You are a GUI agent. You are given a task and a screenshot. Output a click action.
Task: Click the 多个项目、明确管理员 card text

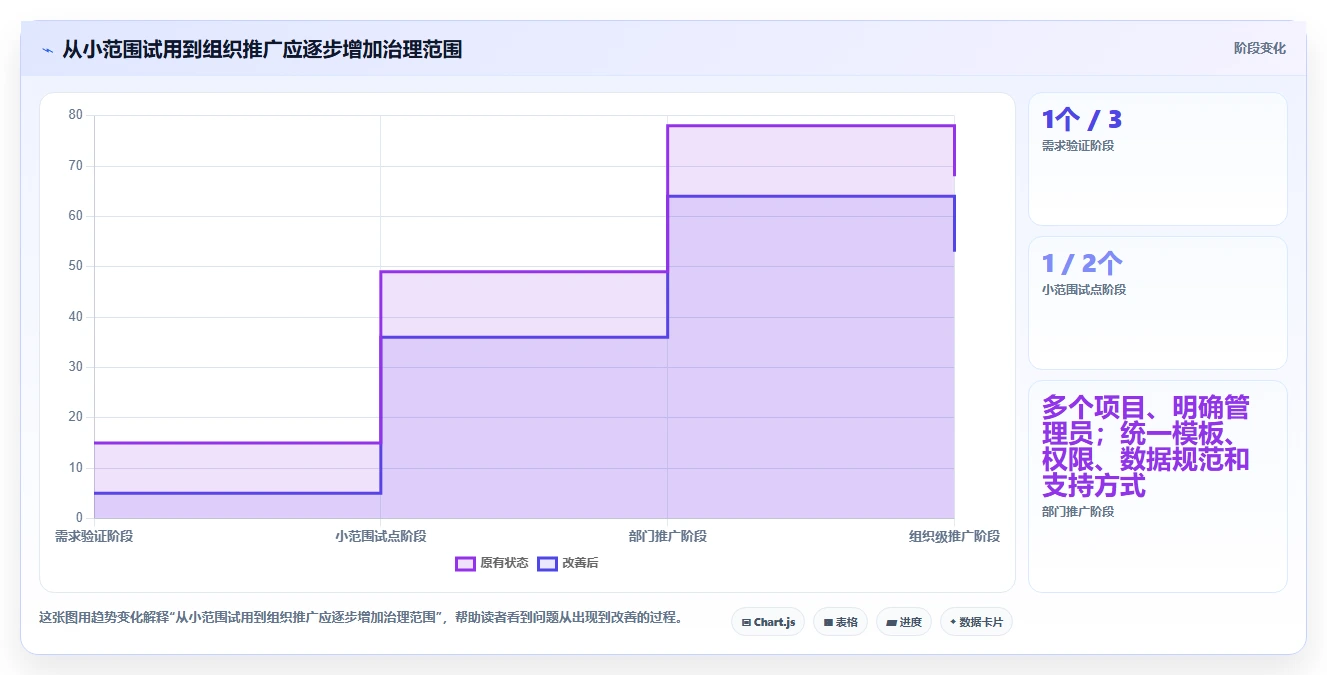click(x=1145, y=447)
